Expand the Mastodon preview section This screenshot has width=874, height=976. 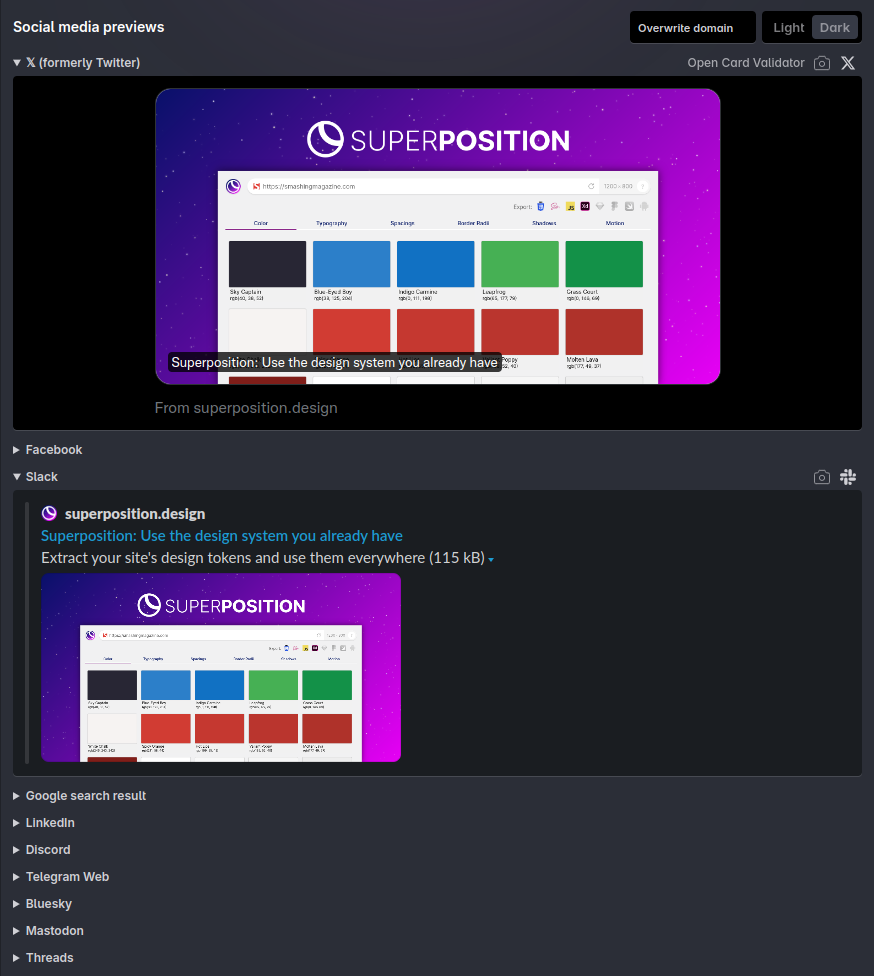[x=49, y=931]
